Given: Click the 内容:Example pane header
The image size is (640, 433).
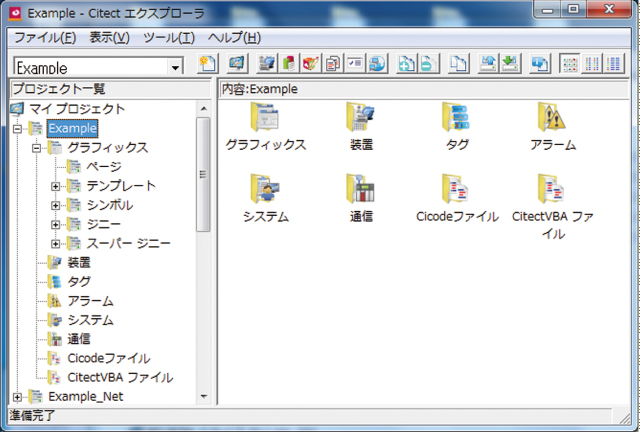Looking at the screenshot, I should (424, 89).
